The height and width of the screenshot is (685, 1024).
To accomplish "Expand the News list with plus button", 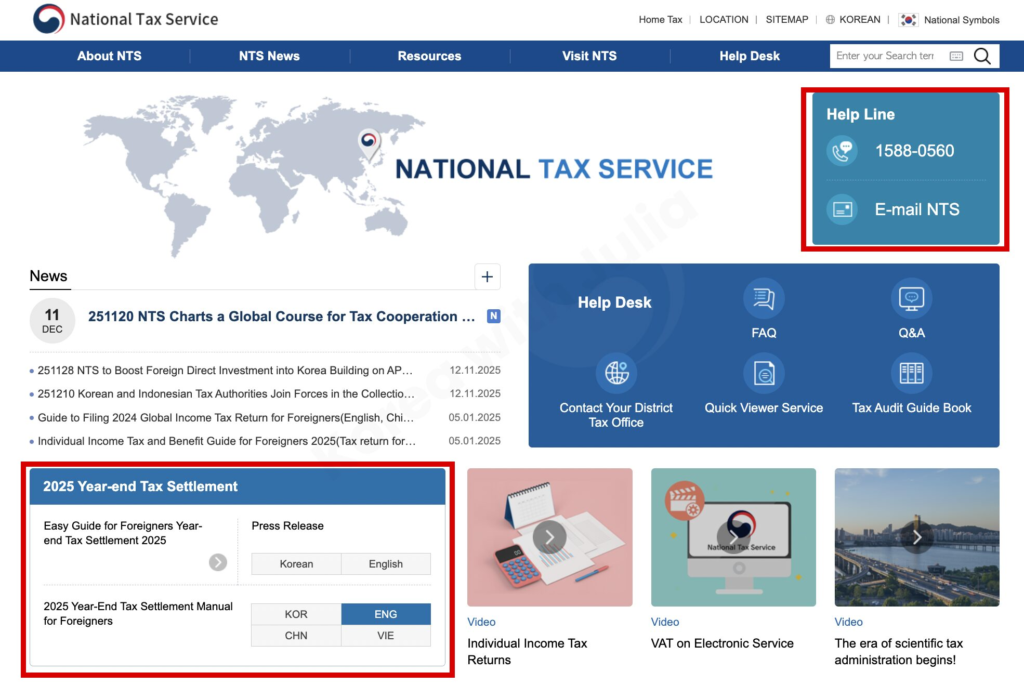I will pyautogui.click(x=487, y=277).
